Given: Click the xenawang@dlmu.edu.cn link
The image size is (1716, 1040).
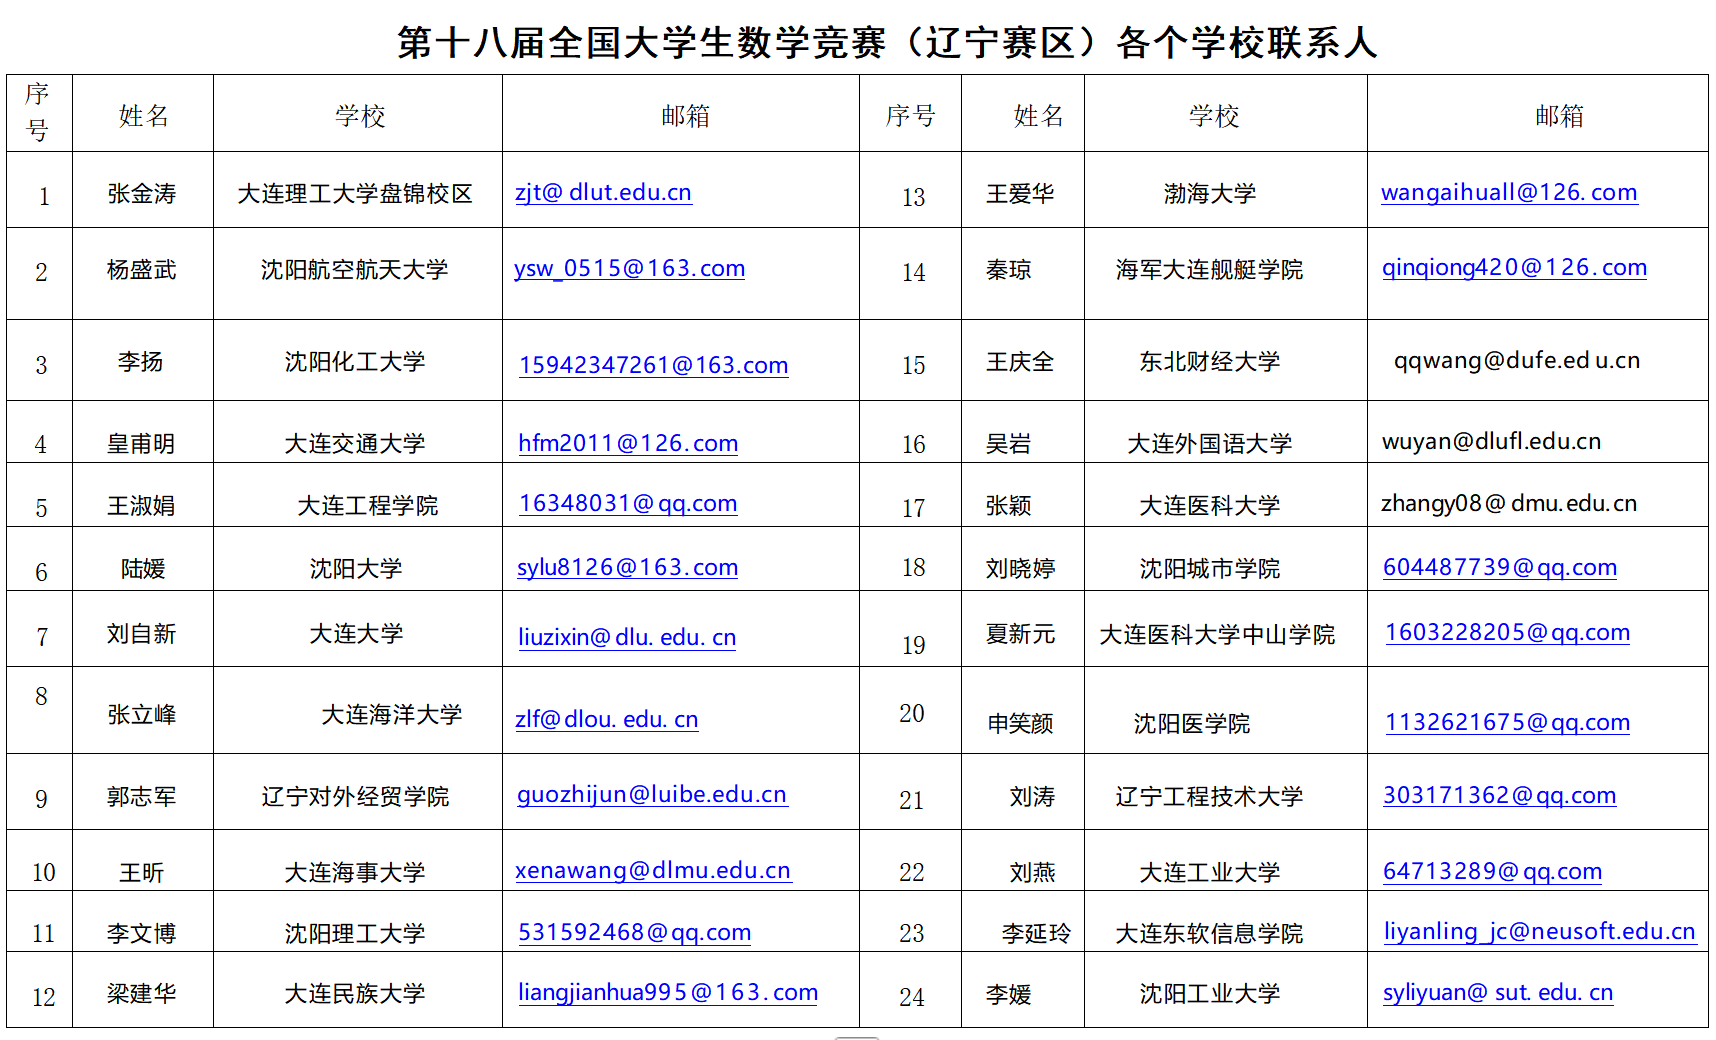Looking at the screenshot, I should coord(653,870).
